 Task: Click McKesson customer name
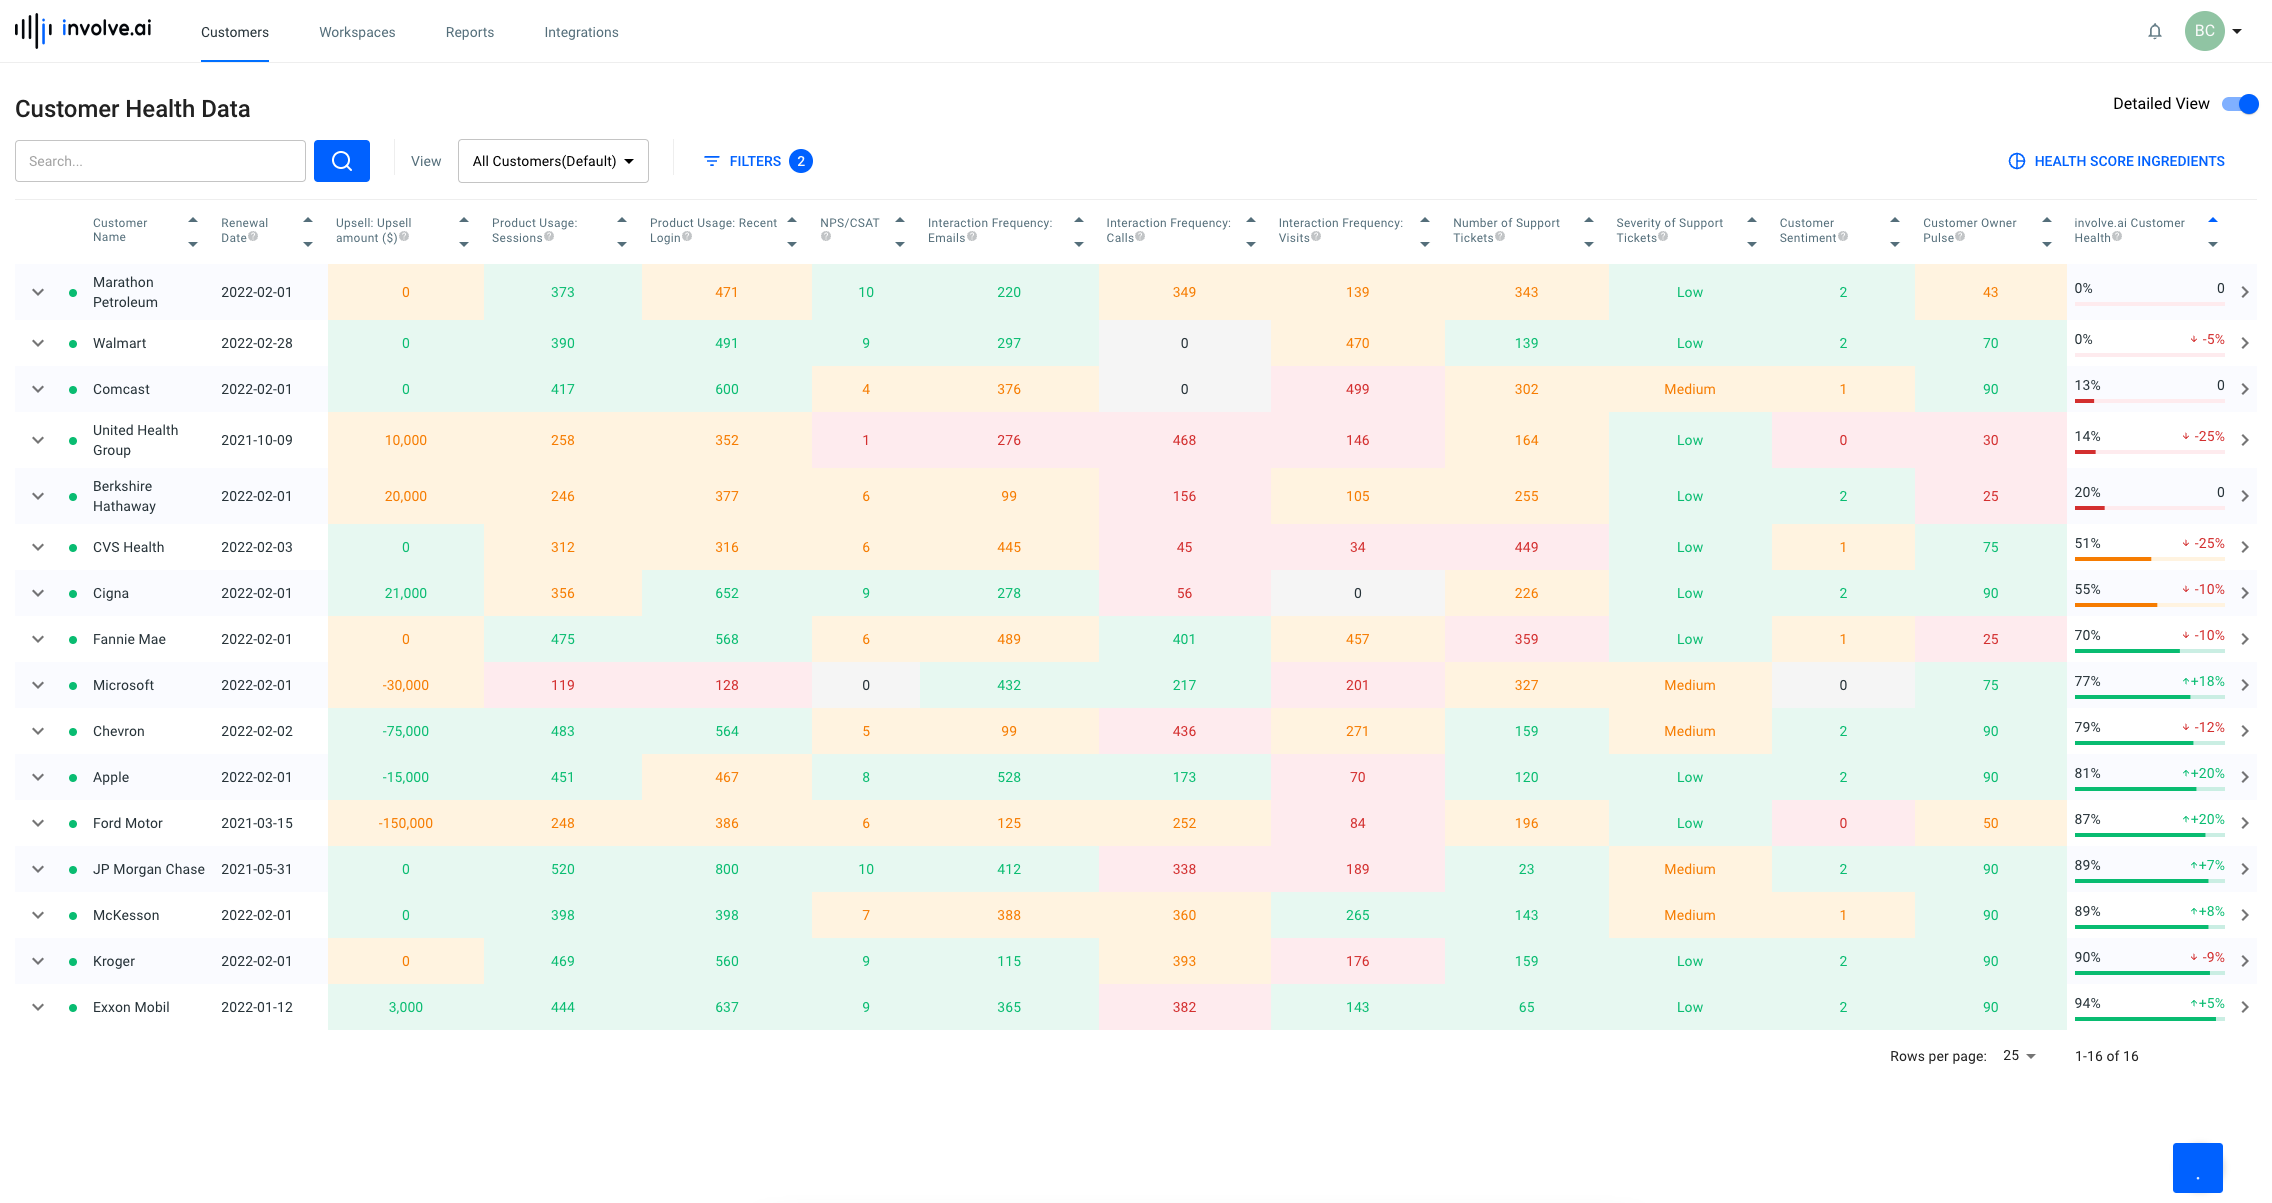[x=126, y=915]
